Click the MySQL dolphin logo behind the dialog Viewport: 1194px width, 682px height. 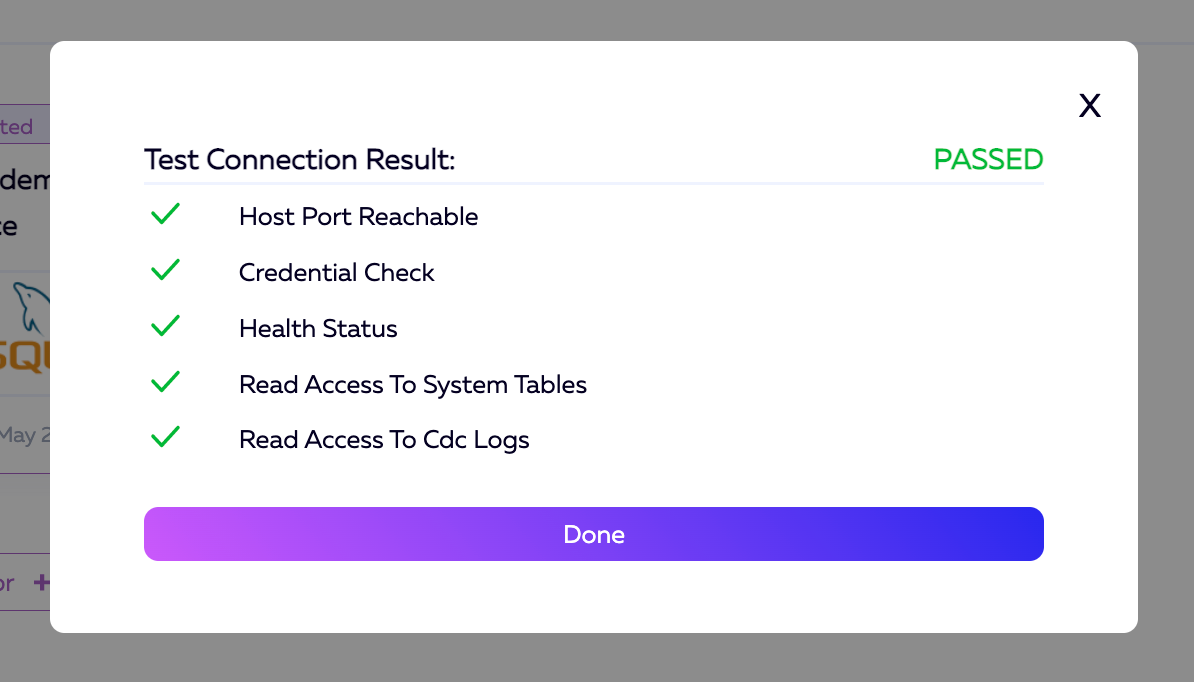[30, 308]
